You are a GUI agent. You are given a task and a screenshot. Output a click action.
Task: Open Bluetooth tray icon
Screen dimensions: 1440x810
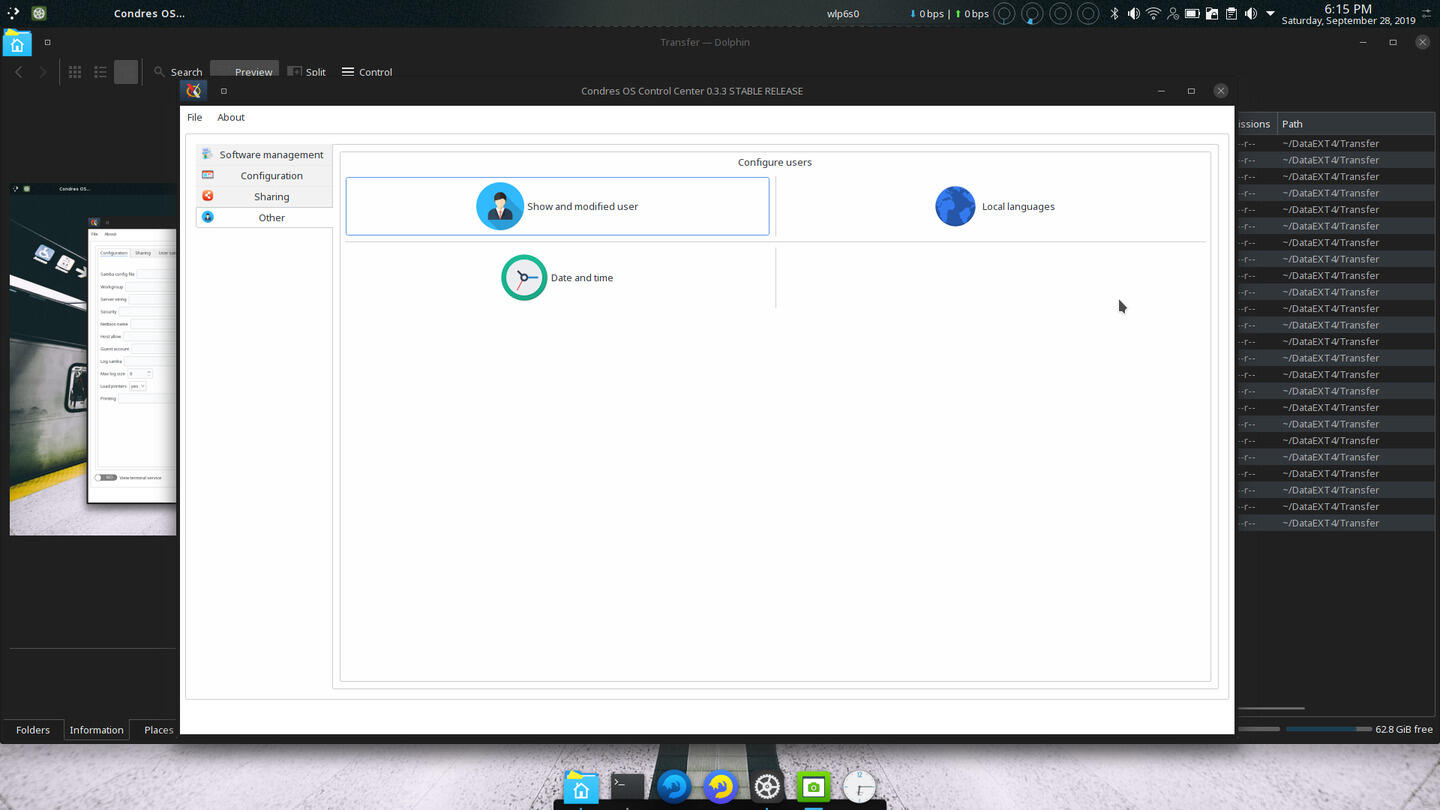coord(1114,14)
